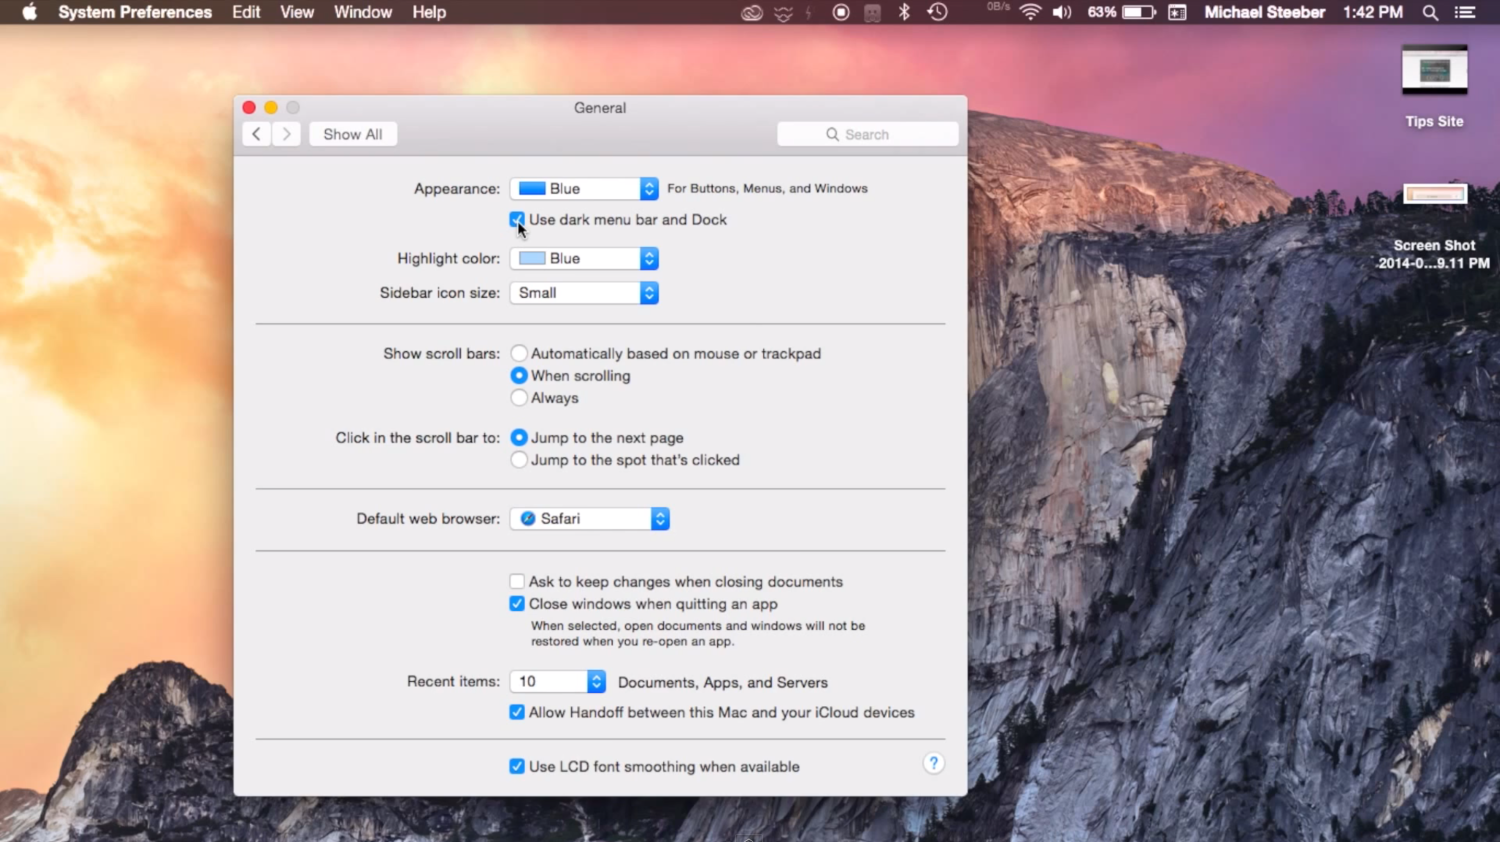Image resolution: width=1500 pixels, height=842 pixels.
Task: Open Time Machine menu bar icon
Action: click(x=937, y=12)
